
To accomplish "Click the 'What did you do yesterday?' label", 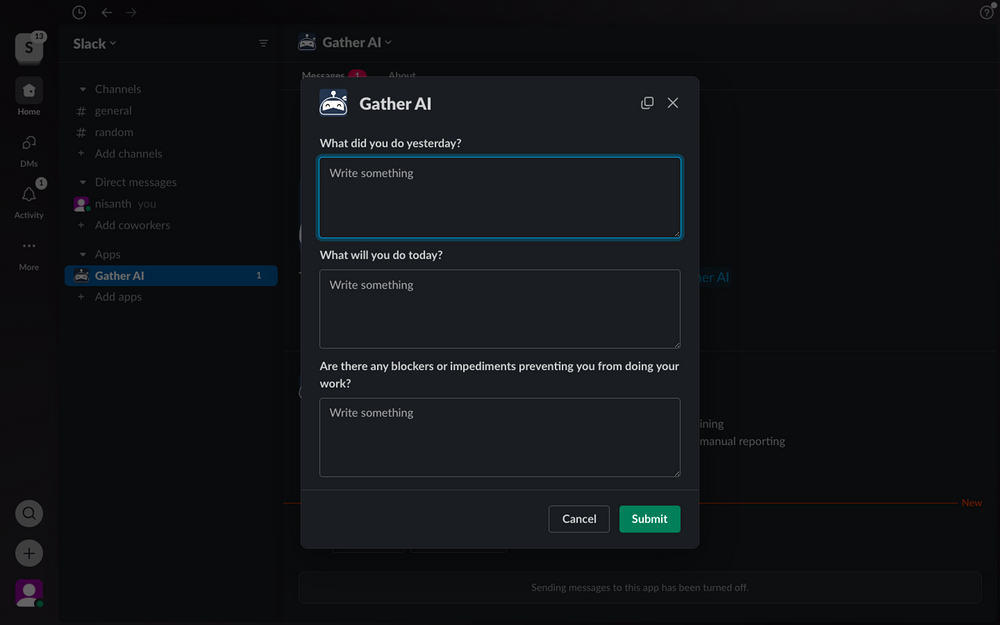I will 390,143.
